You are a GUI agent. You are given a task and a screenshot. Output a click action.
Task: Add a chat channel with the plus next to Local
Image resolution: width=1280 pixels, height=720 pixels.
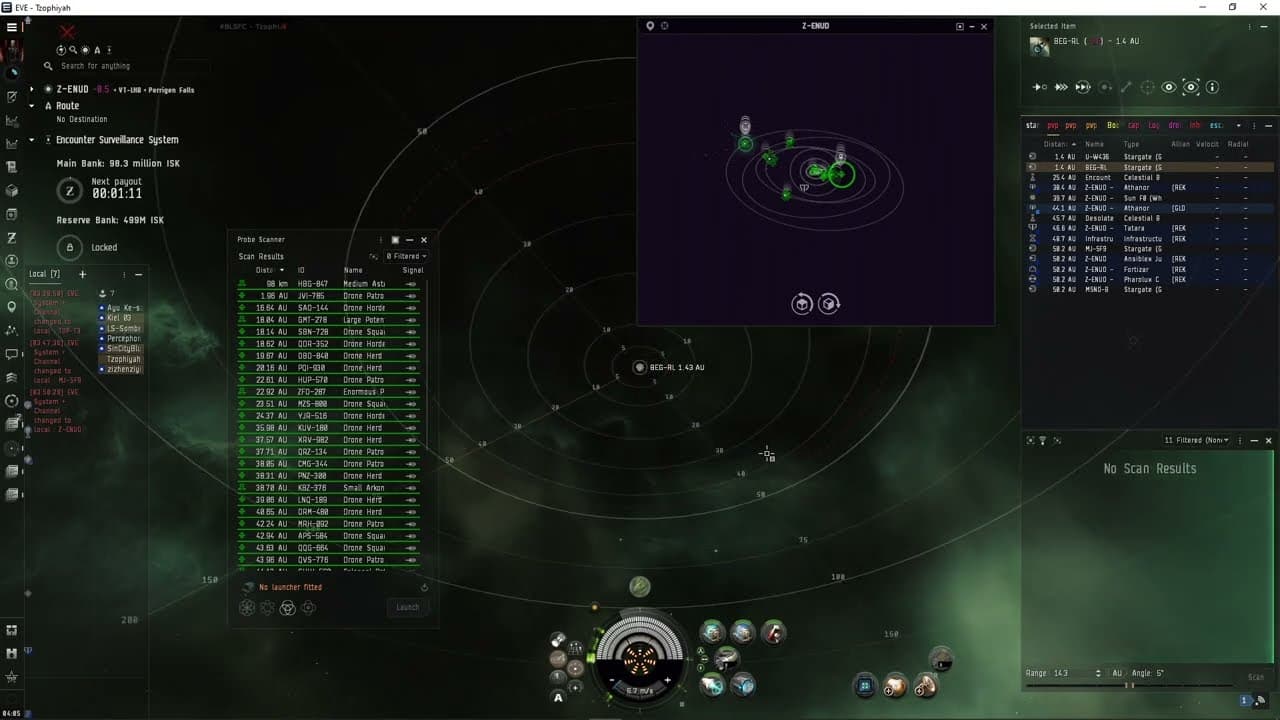point(82,274)
